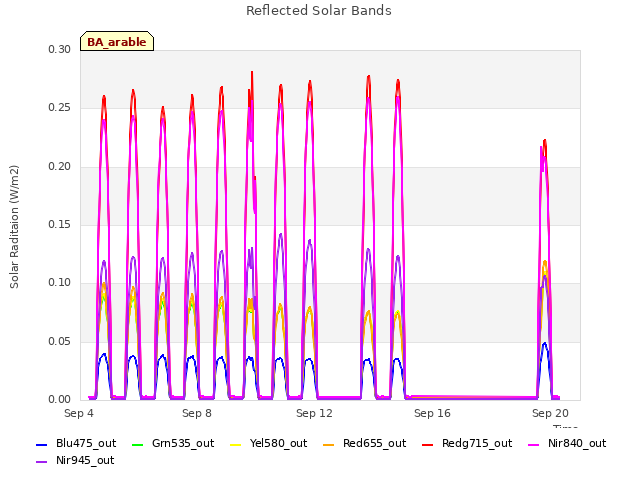Click the 0.25 y-axis tick label

click(x=60, y=108)
